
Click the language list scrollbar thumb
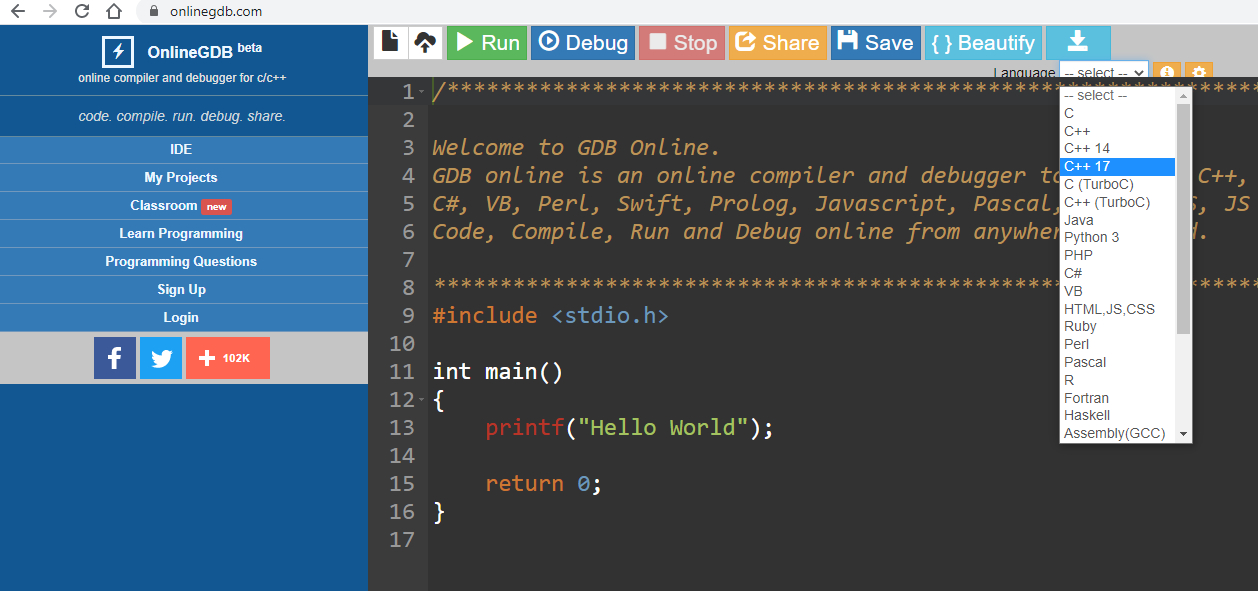click(1184, 218)
